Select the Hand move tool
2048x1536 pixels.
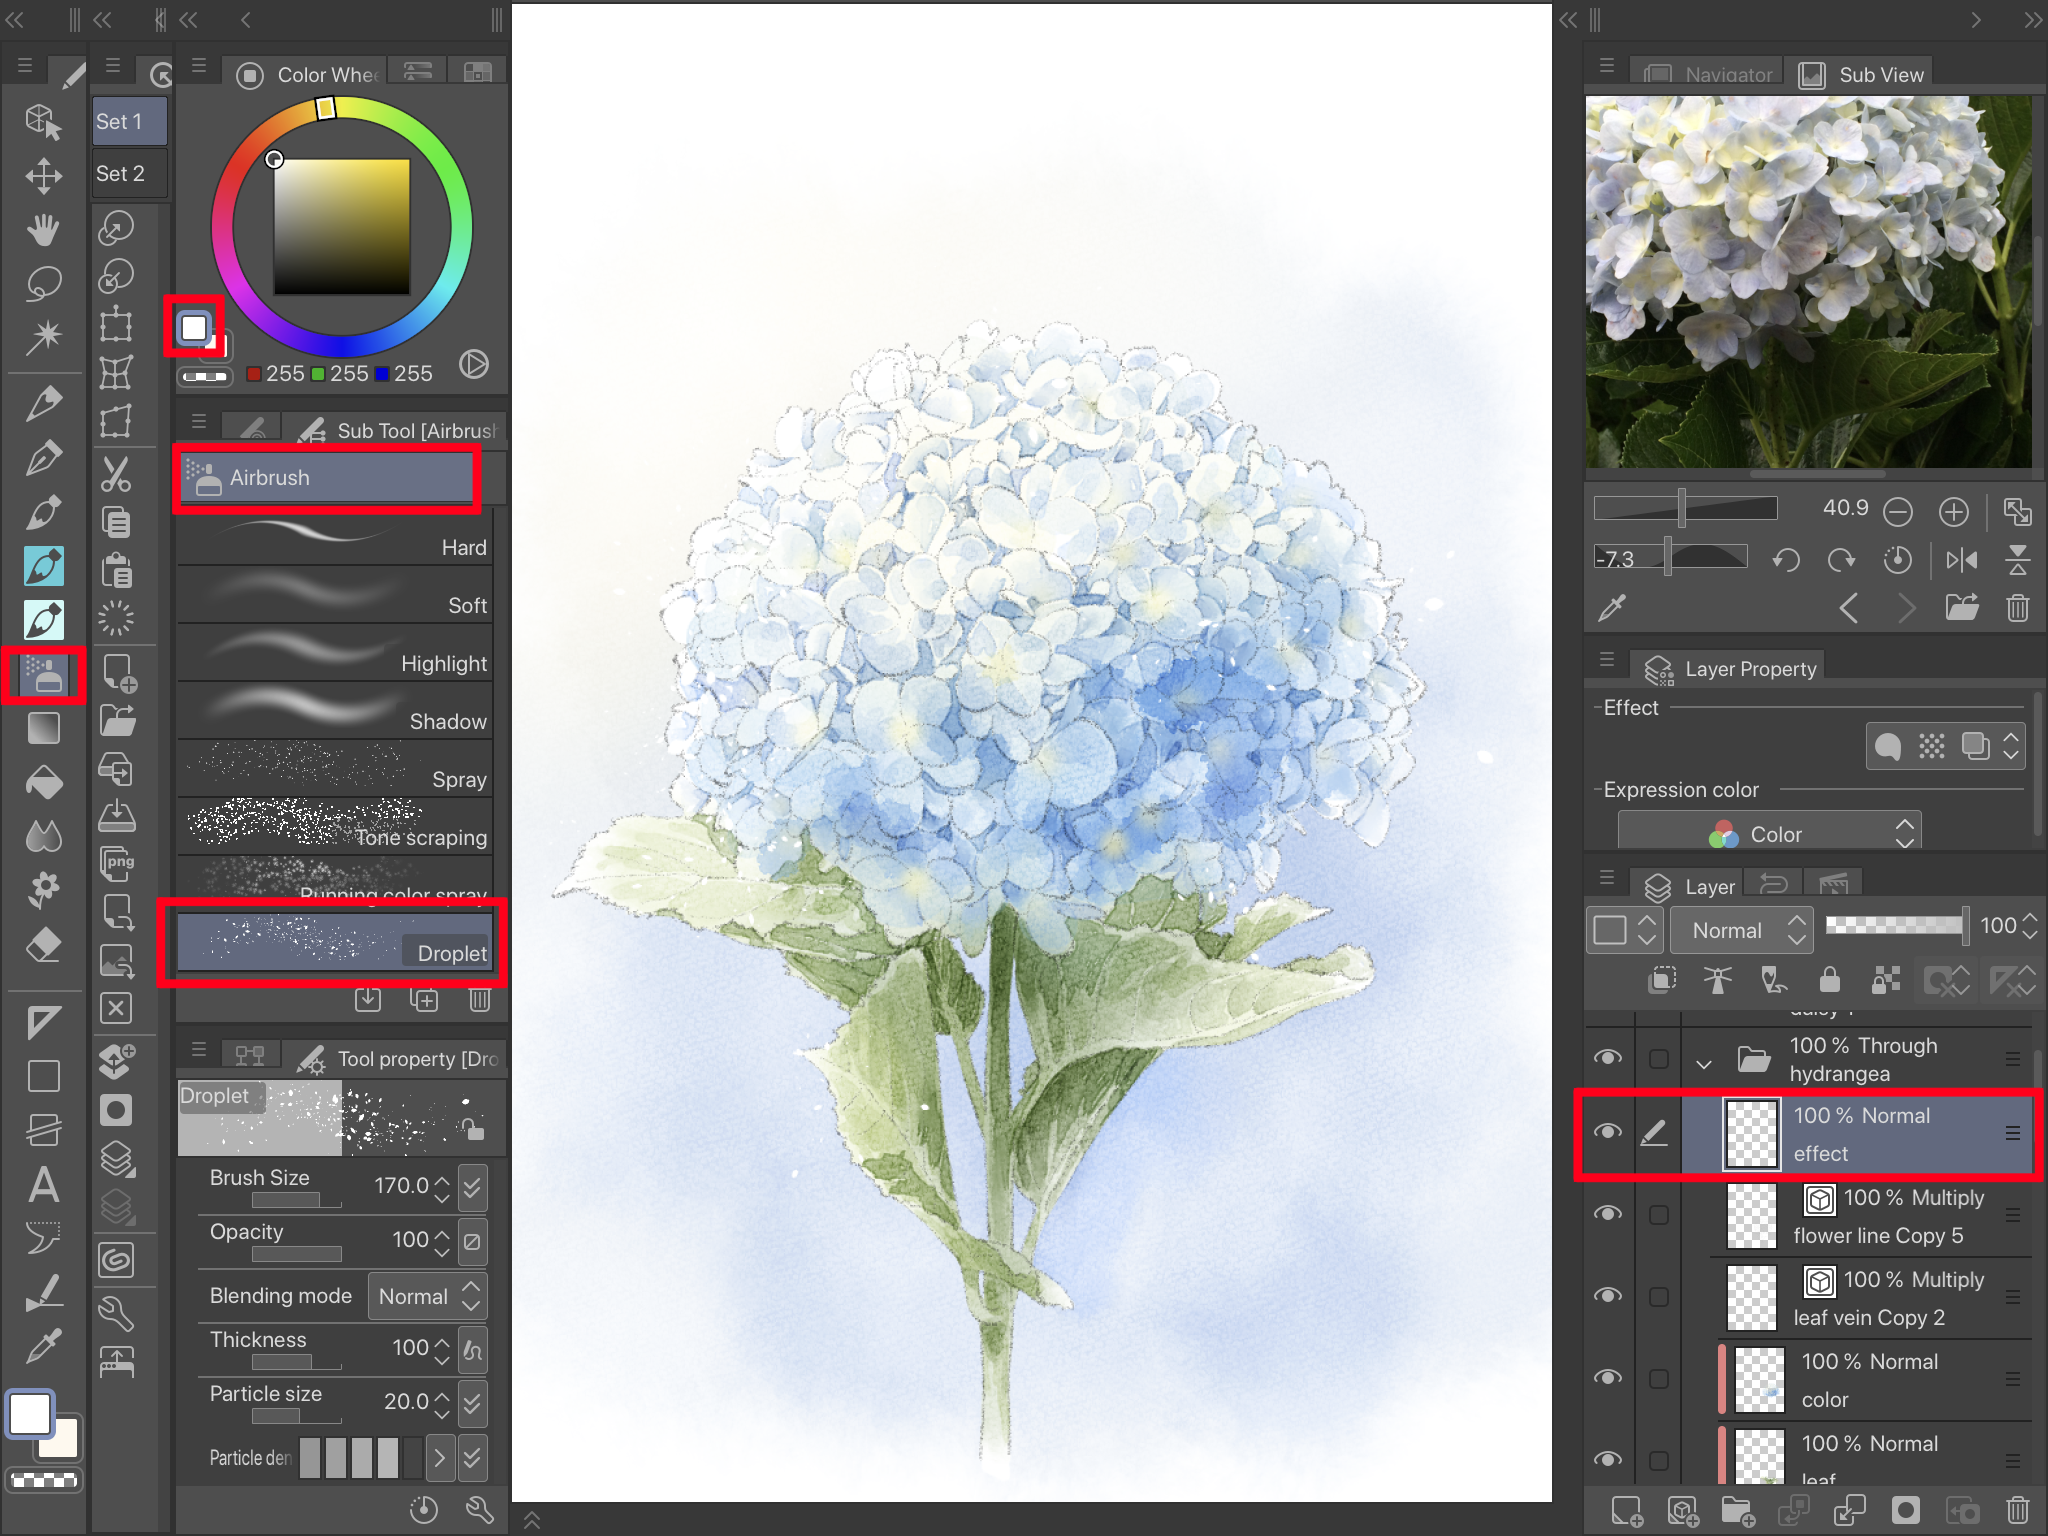coord(43,230)
